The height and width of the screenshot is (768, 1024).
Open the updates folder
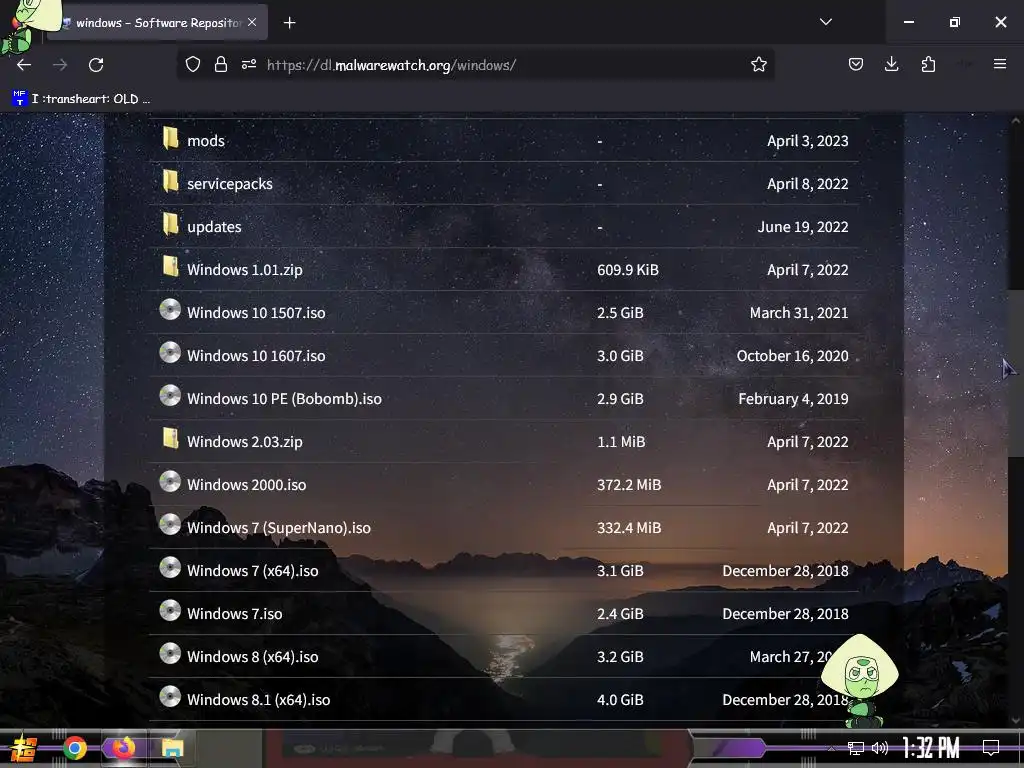[x=214, y=227]
